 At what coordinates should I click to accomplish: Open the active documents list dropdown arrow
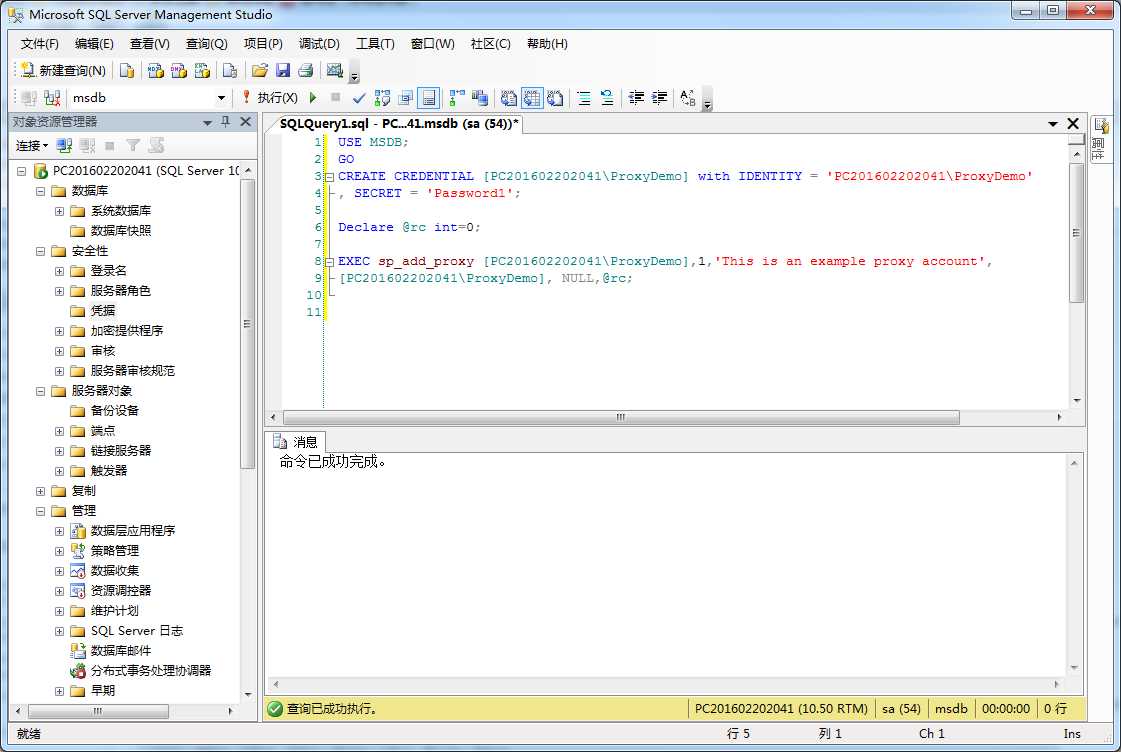pyautogui.click(x=1052, y=124)
